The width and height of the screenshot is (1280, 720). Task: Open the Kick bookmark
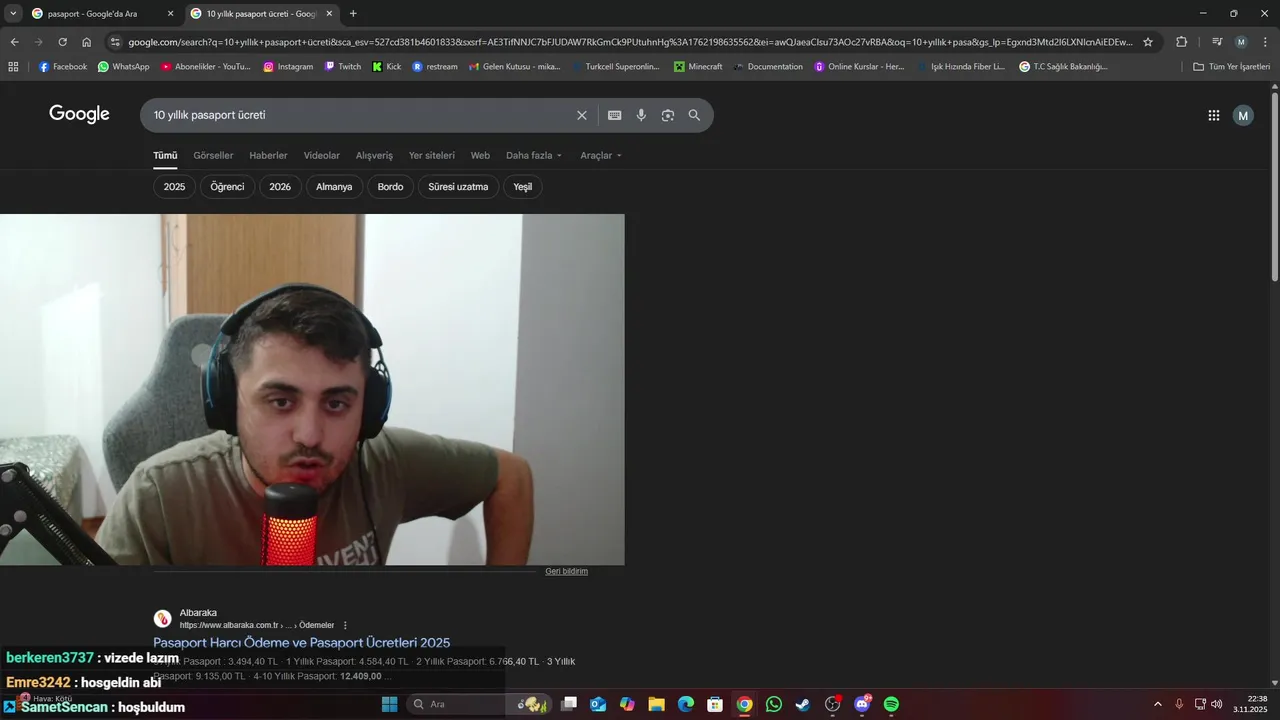[386, 67]
